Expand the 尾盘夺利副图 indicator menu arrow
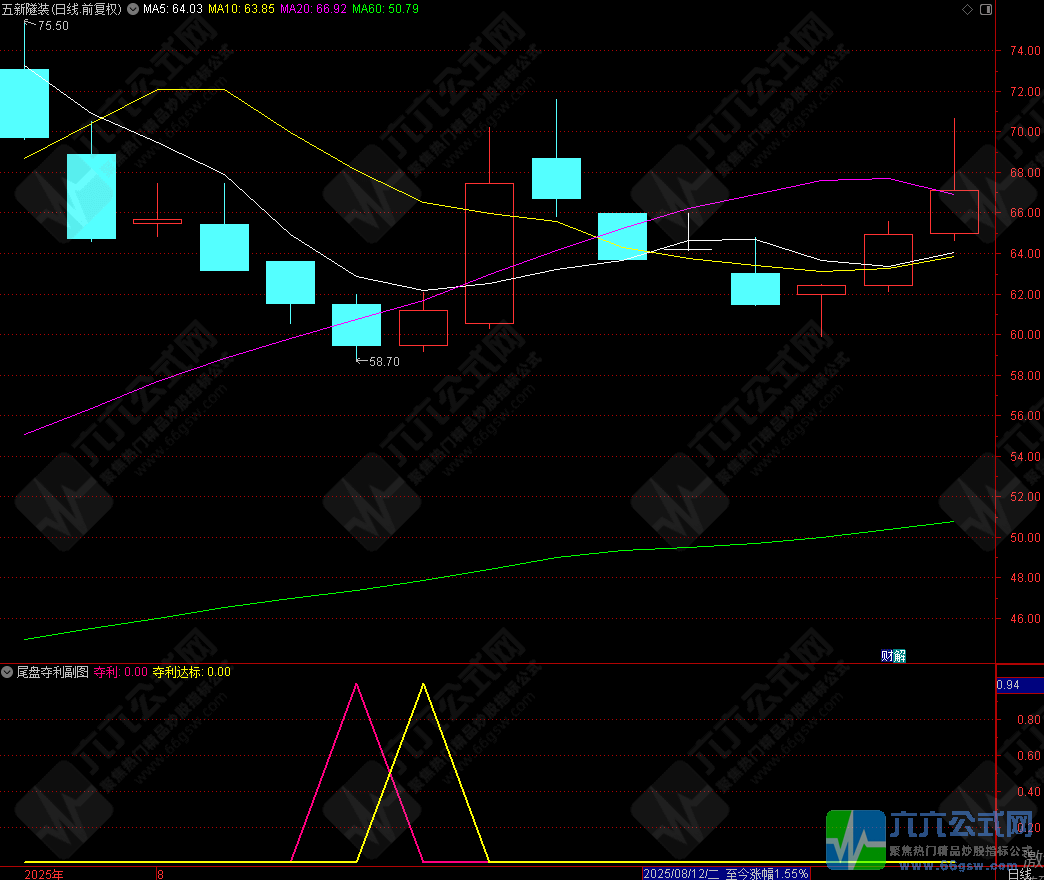 tap(8, 672)
